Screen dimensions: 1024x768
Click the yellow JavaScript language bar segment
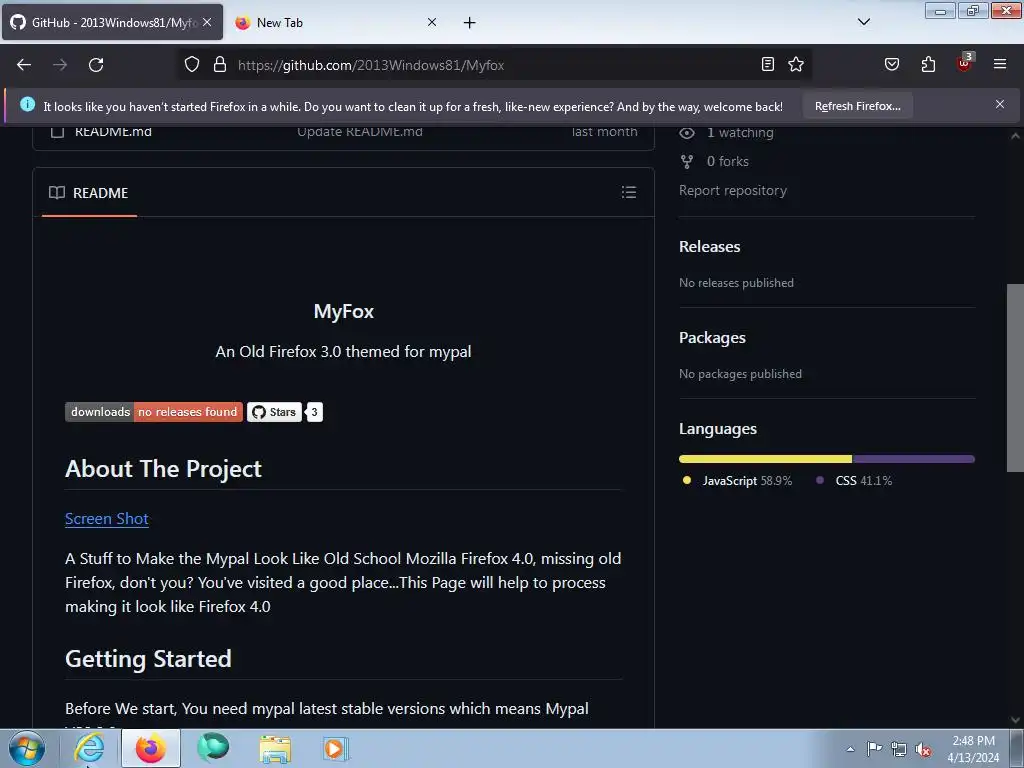765,459
